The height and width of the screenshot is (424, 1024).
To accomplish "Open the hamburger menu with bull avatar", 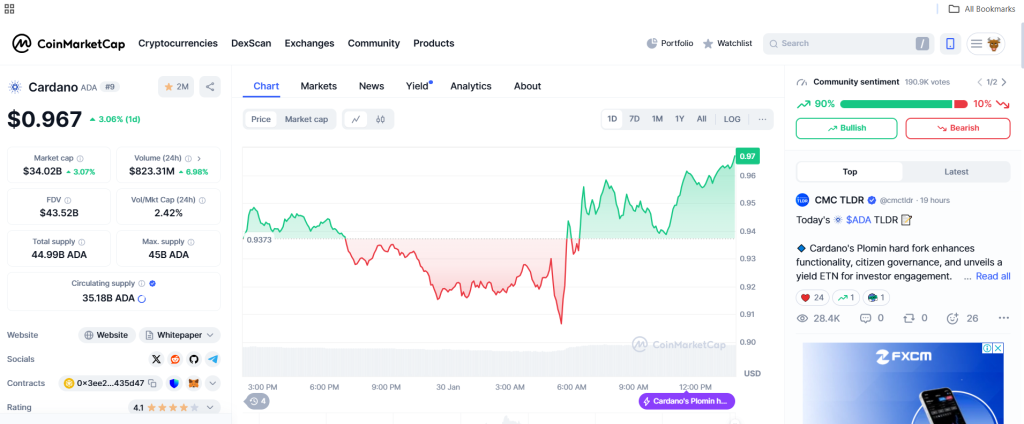I will (x=985, y=44).
